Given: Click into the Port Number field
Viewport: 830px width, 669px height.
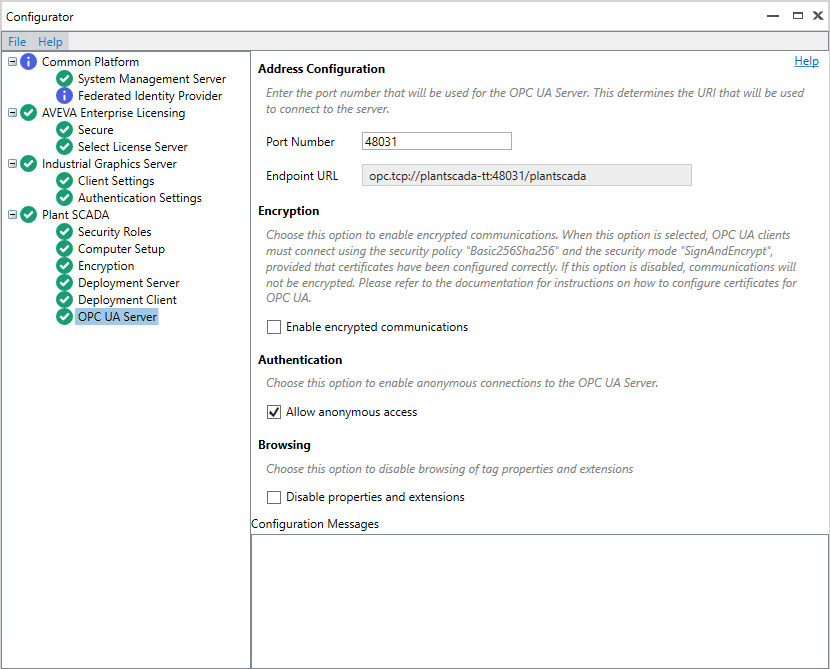Looking at the screenshot, I should point(437,141).
